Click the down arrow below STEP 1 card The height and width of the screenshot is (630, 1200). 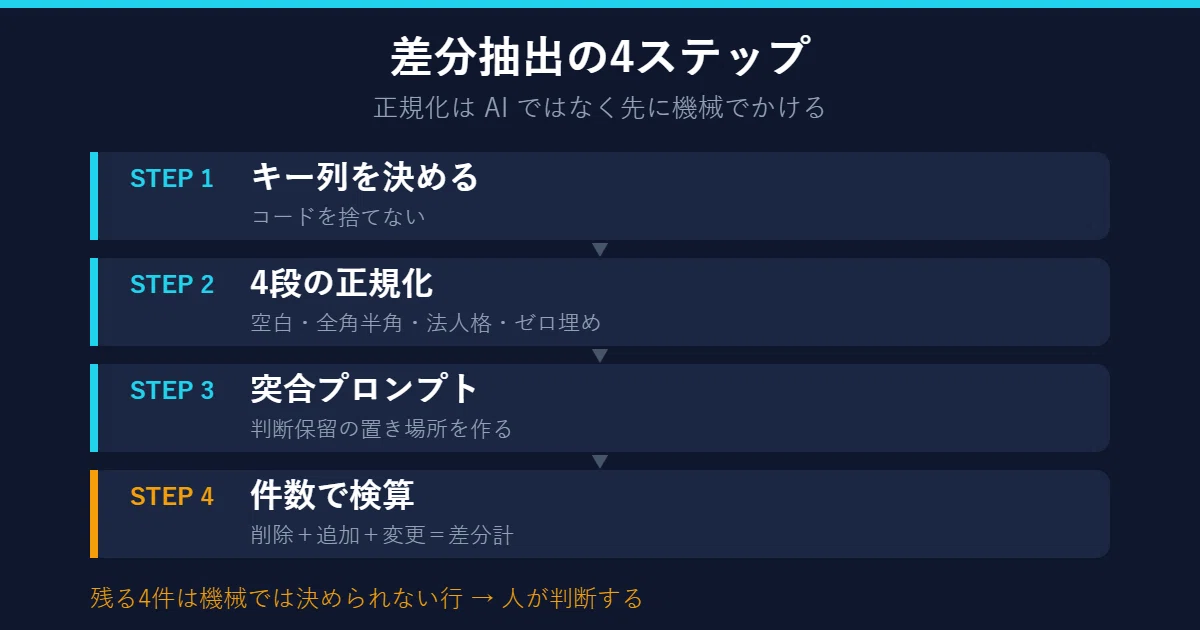click(x=600, y=249)
